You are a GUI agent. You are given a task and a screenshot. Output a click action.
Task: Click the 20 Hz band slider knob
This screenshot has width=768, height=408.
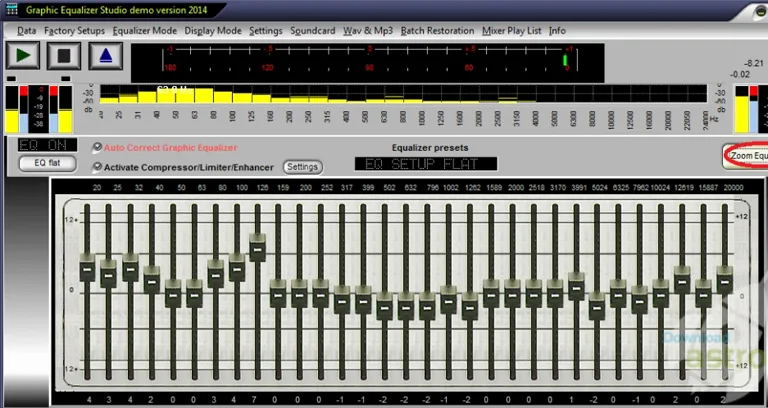[x=87, y=268]
